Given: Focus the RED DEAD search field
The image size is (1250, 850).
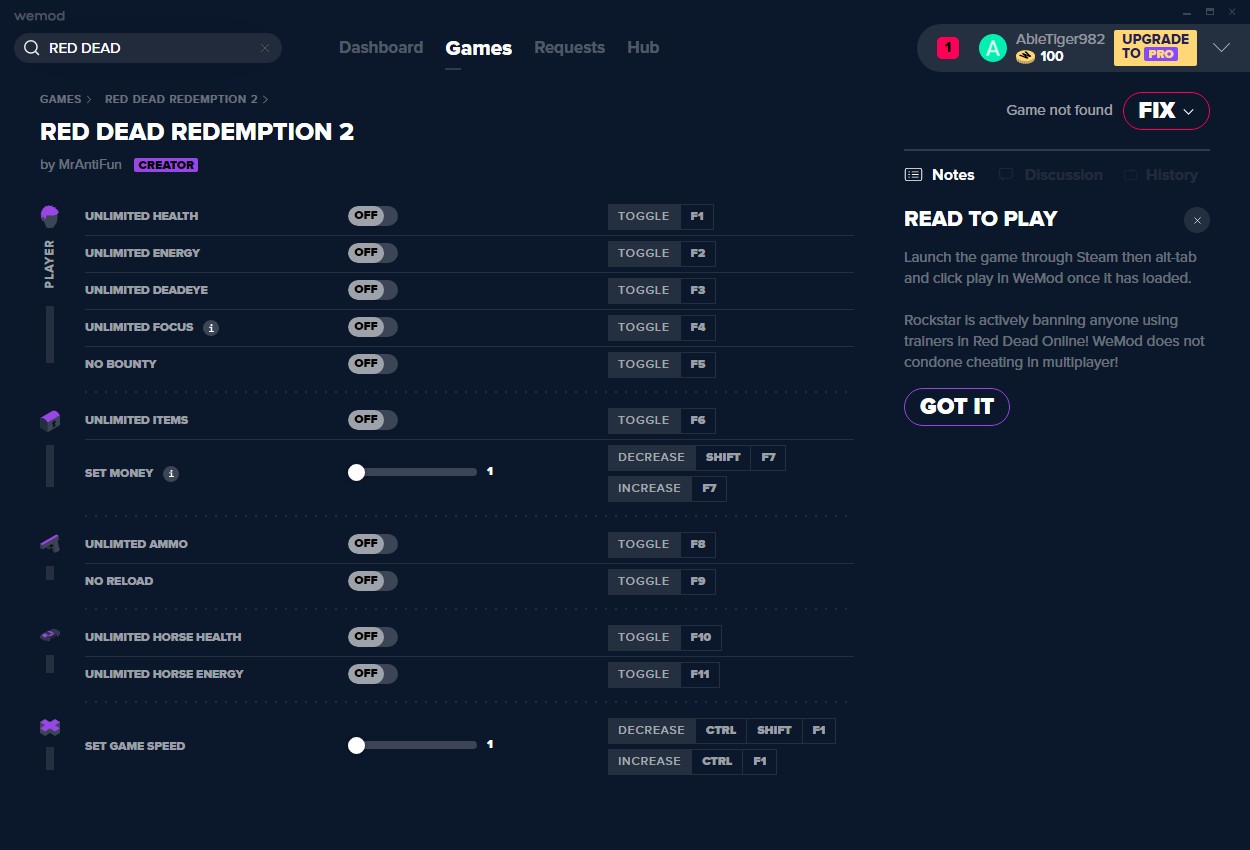Looking at the screenshot, I should (x=148, y=48).
